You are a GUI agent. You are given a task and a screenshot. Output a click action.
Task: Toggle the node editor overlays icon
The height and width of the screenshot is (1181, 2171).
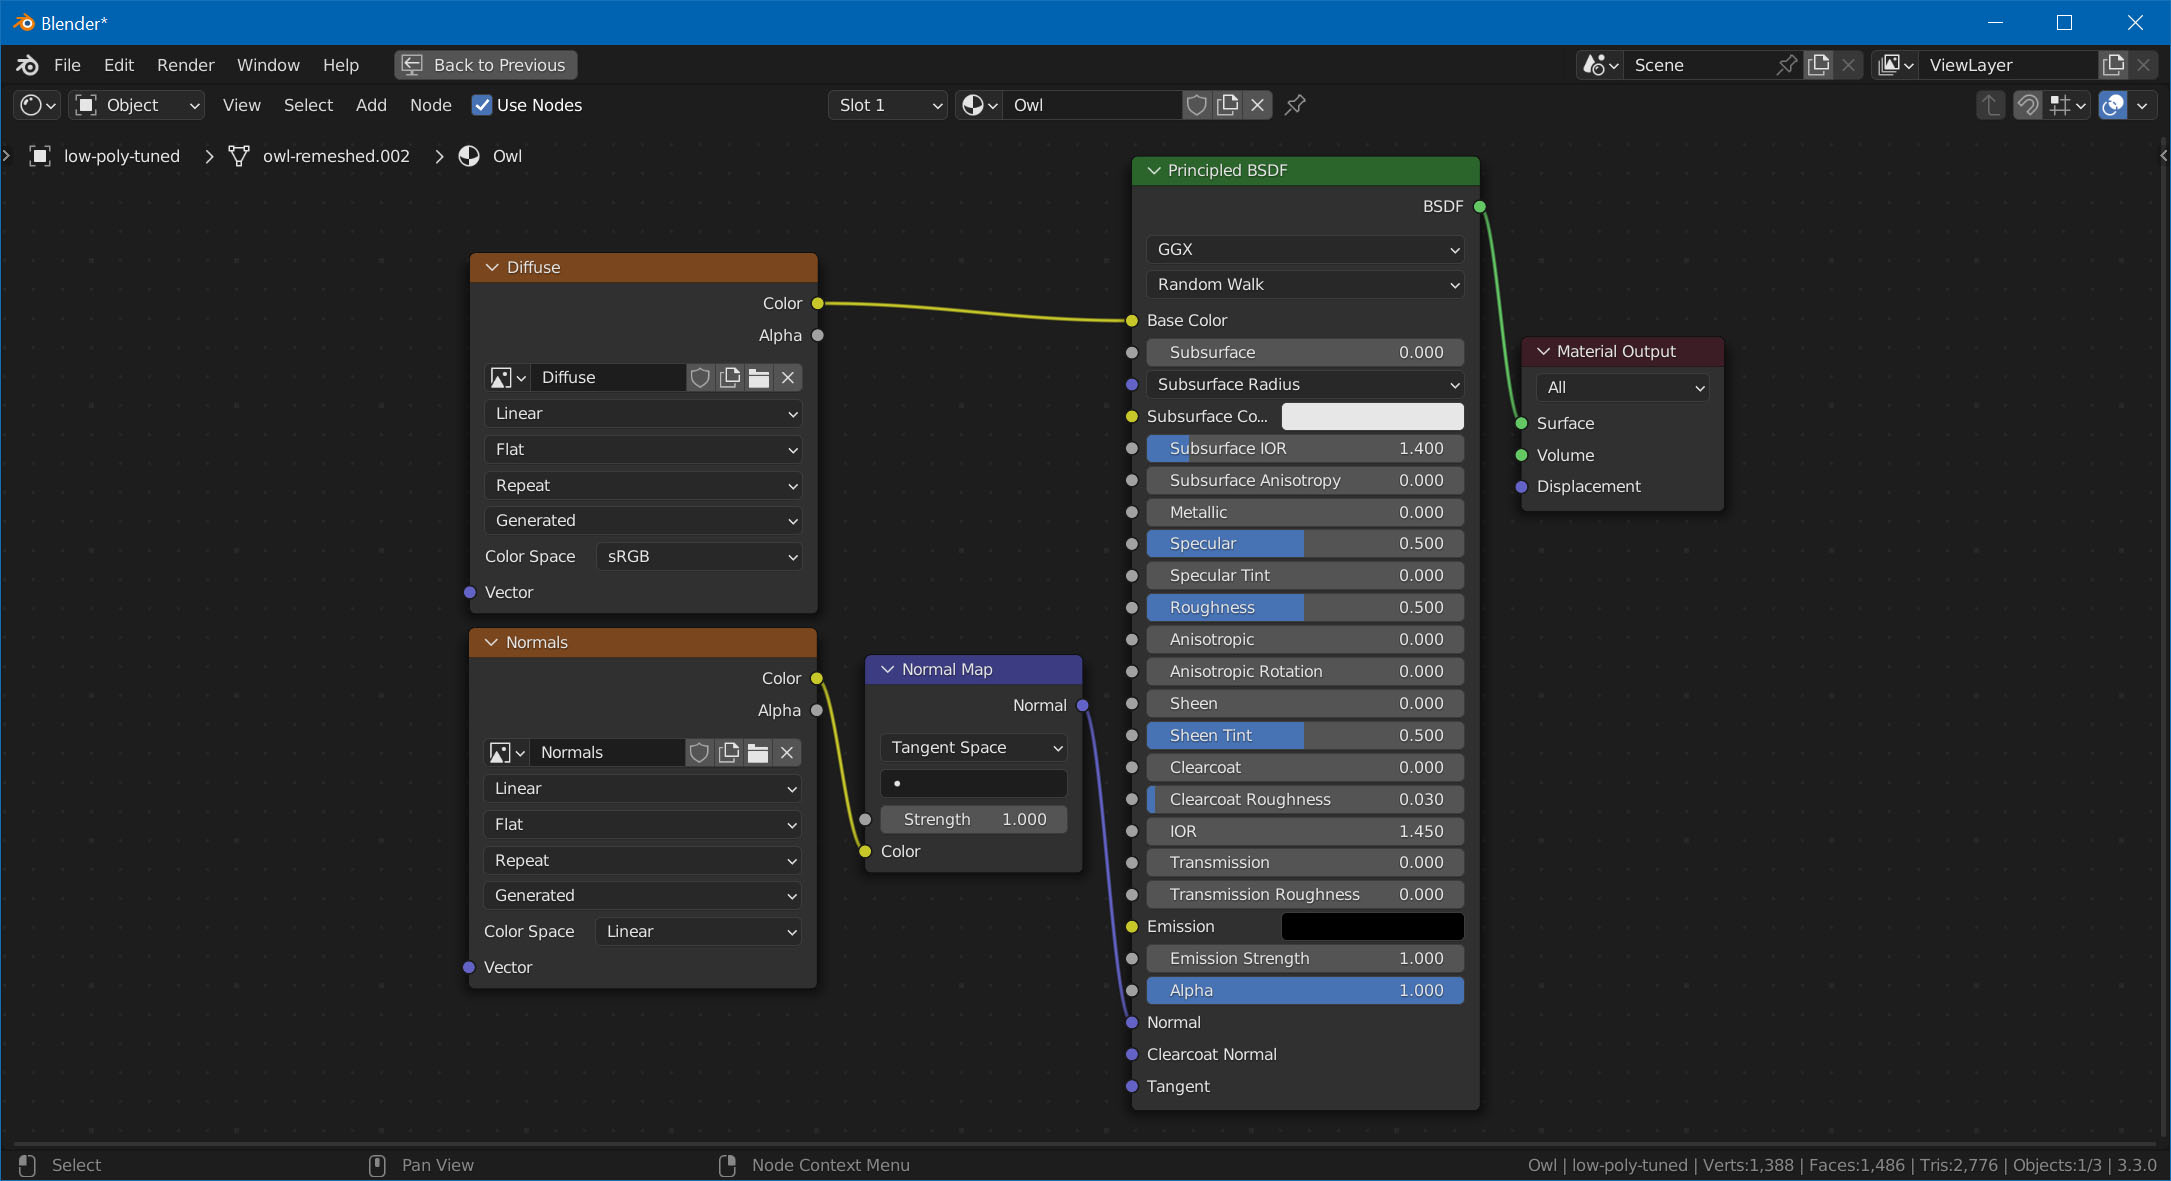pos(2112,105)
